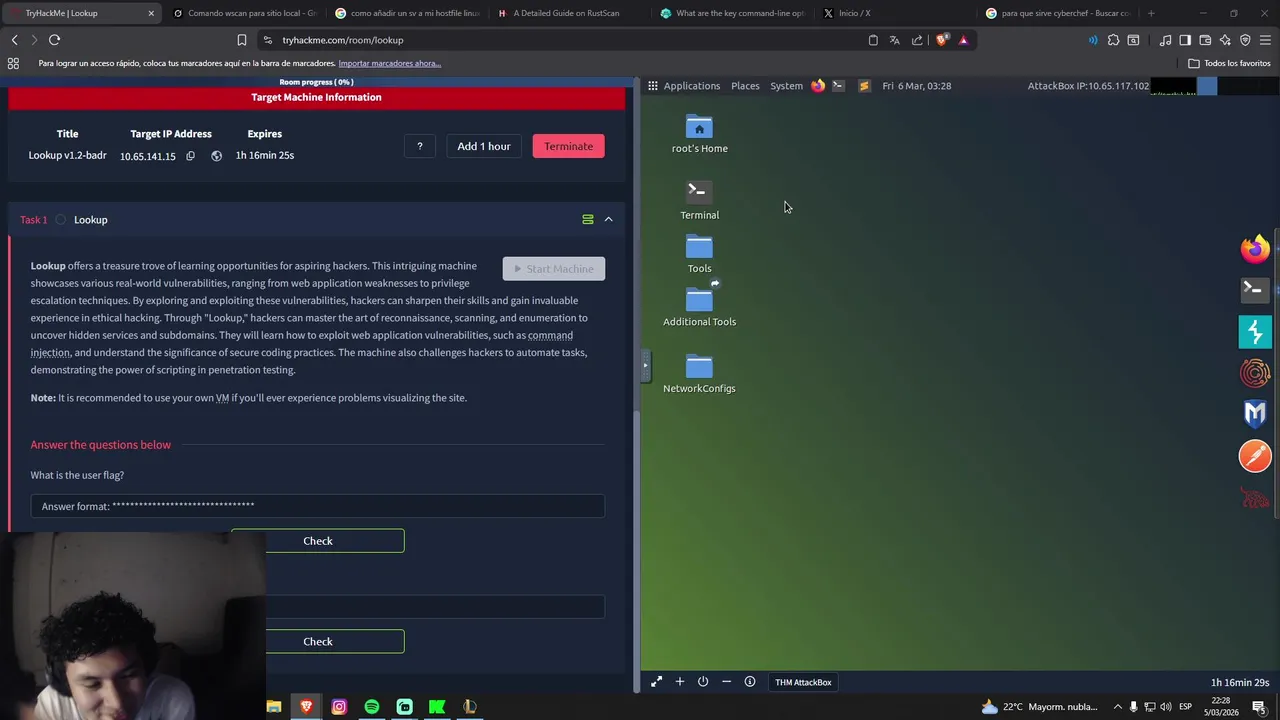Click THM AttackBox button
The height and width of the screenshot is (720, 1280).
803,682
